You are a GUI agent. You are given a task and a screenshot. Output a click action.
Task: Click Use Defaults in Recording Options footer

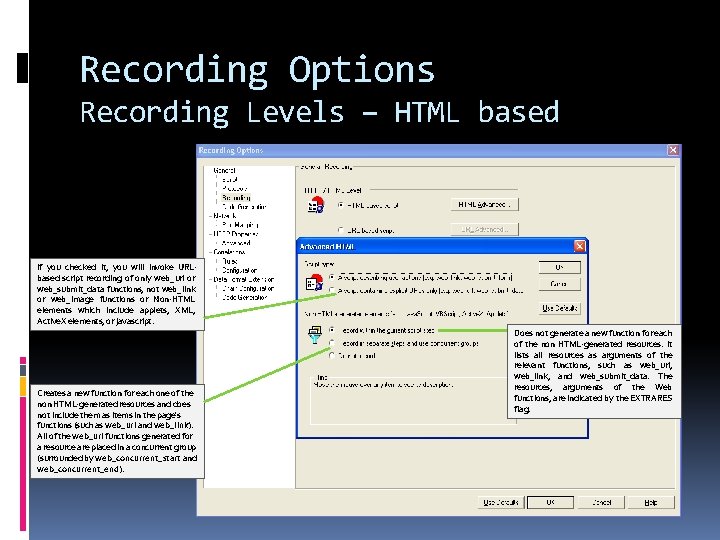pyautogui.click(x=501, y=502)
